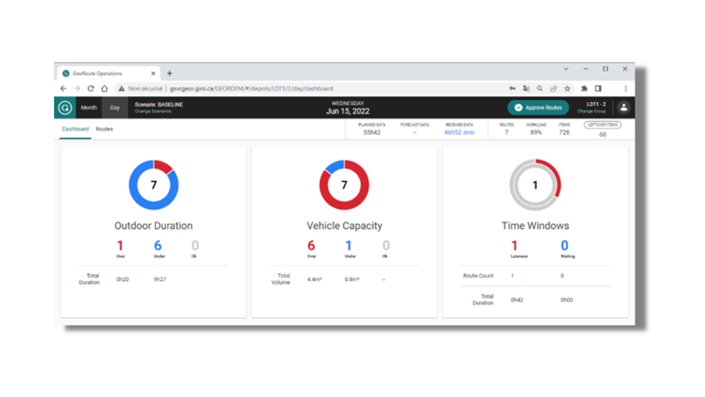Image resolution: width=705 pixels, height=397 pixels.
Task: Click the browser back arrow
Action: tap(63, 89)
